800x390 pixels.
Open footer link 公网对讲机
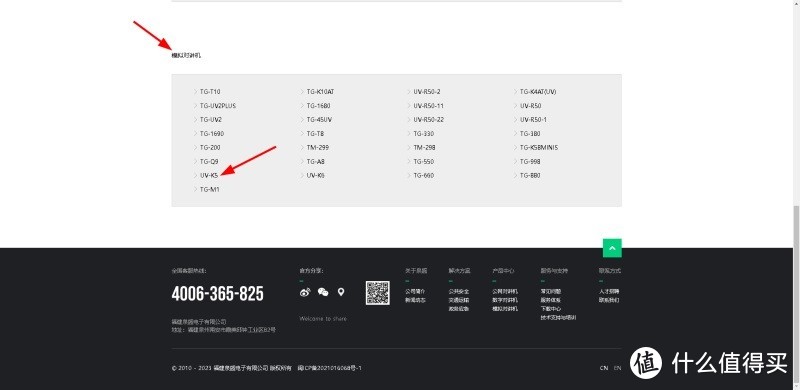(x=505, y=291)
